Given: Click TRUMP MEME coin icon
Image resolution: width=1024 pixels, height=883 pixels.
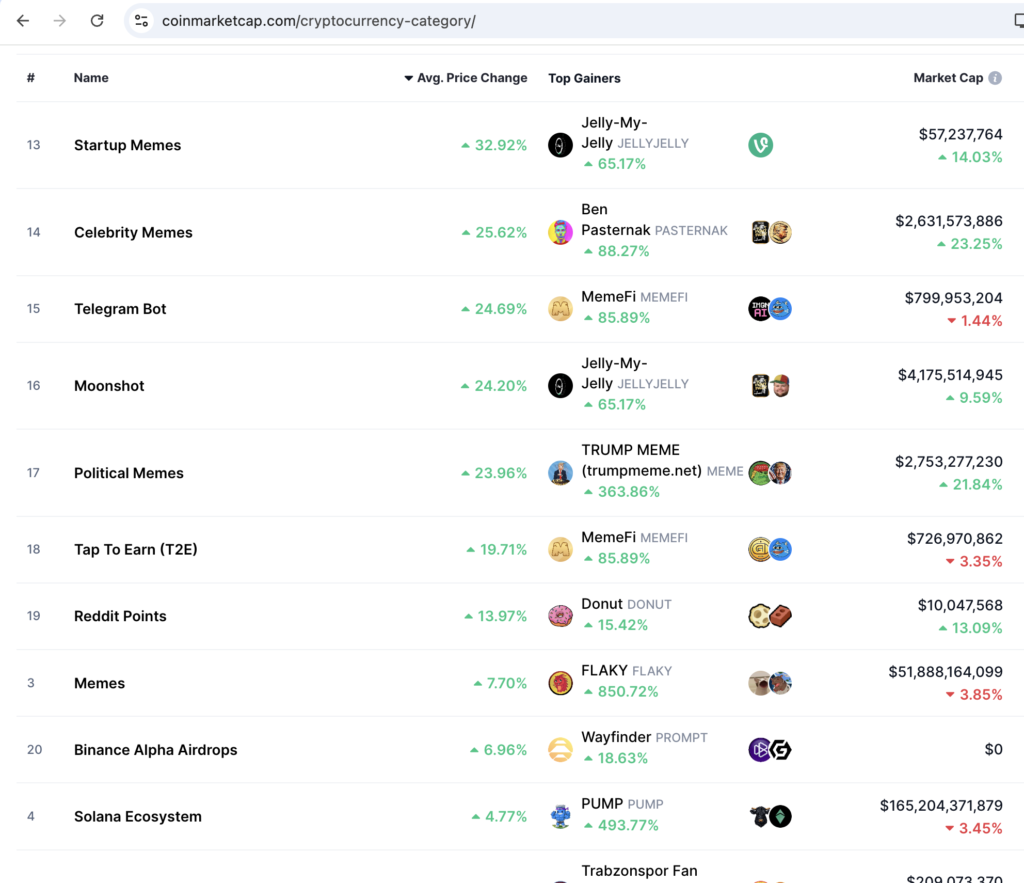Looking at the screenshot, I should tap(560, 472).
